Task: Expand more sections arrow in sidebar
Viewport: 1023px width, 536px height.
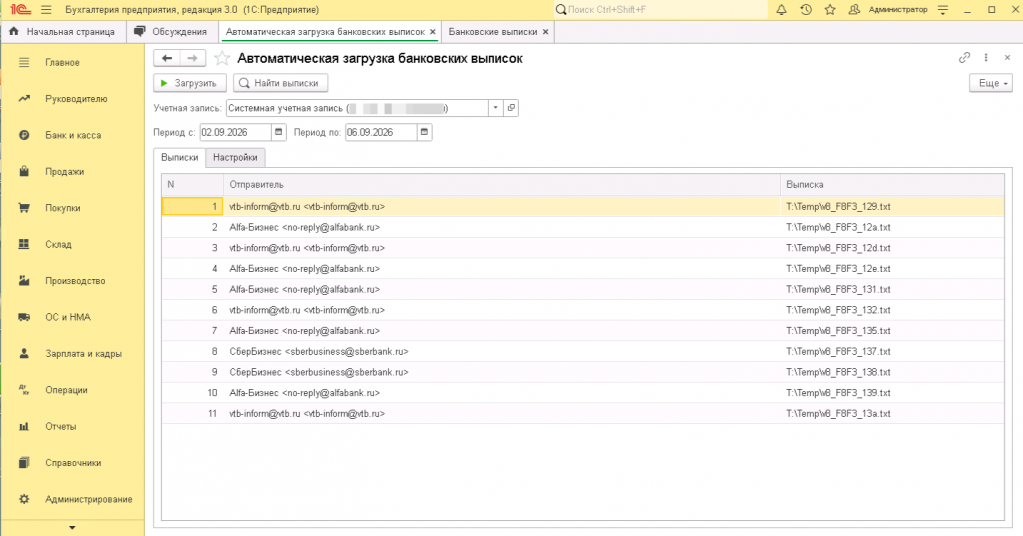Action: click(72, 528)
